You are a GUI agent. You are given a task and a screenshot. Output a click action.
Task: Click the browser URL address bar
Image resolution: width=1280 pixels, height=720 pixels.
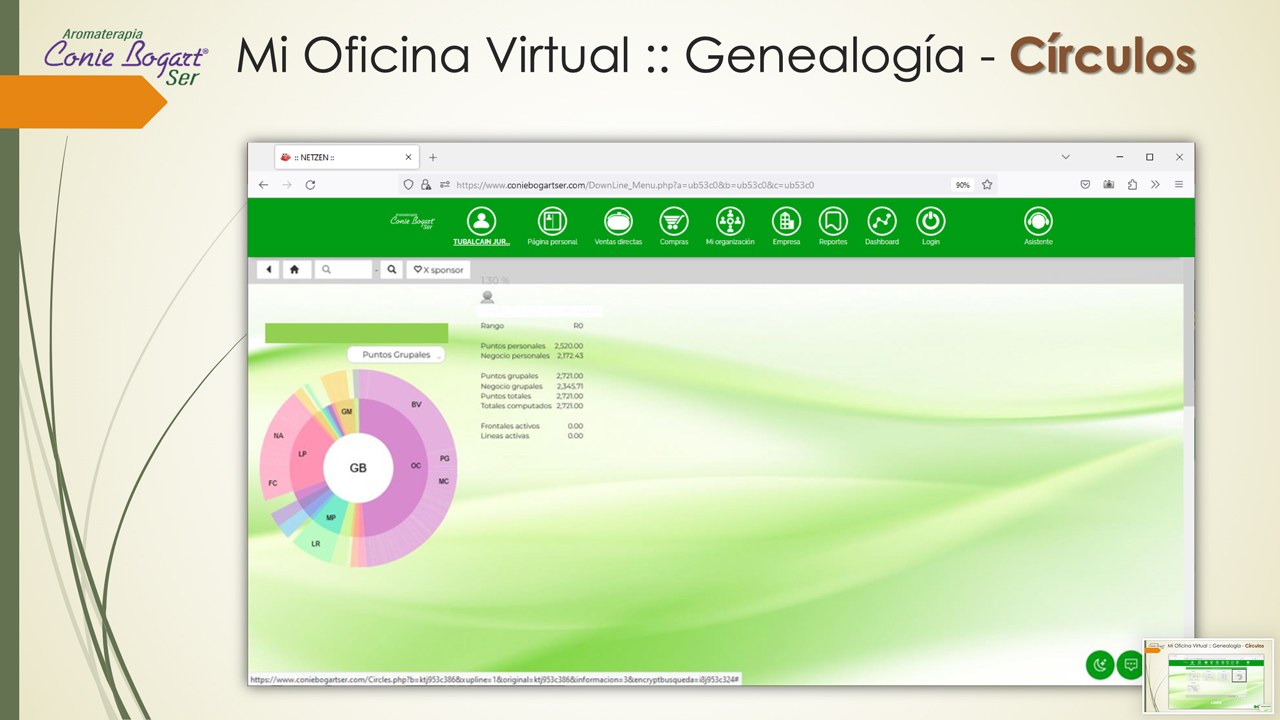click(700, 185)
